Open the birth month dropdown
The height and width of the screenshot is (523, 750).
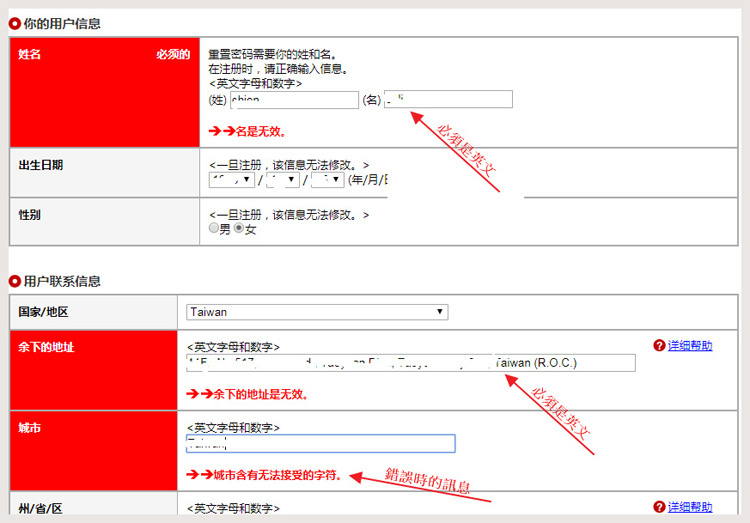click(281, 180)
